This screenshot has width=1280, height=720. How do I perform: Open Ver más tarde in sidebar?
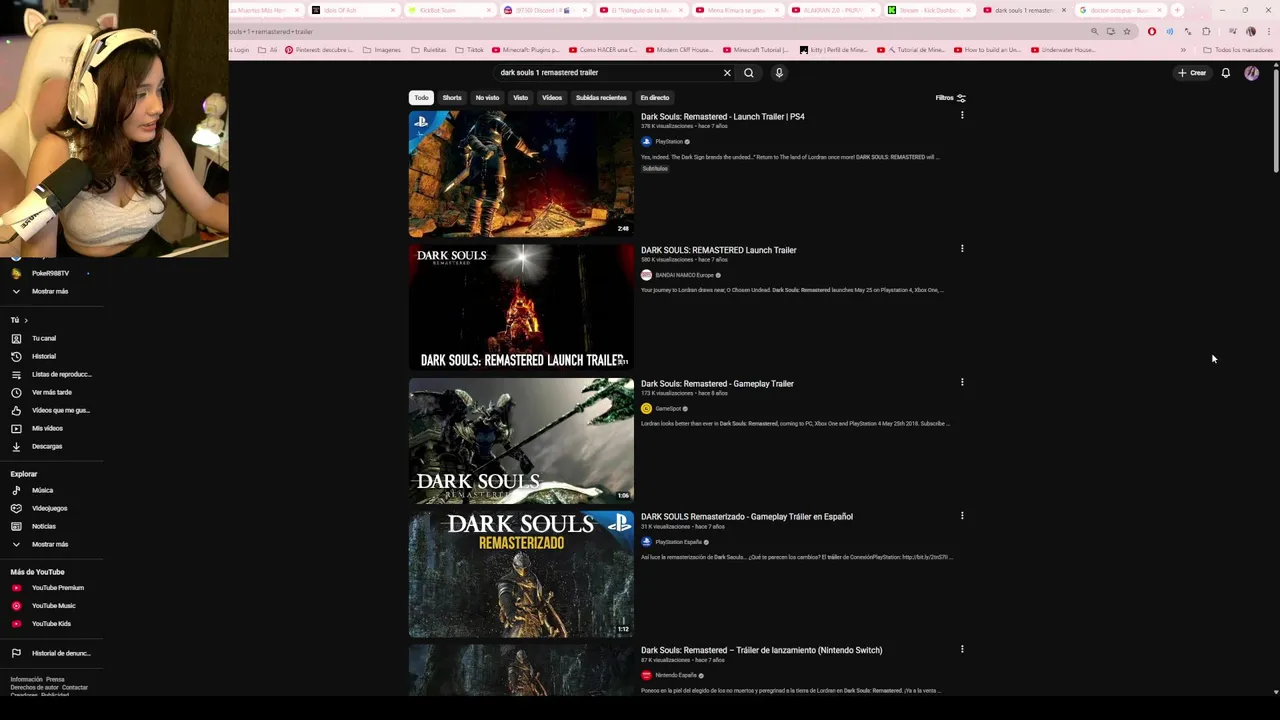pos(52,392)
